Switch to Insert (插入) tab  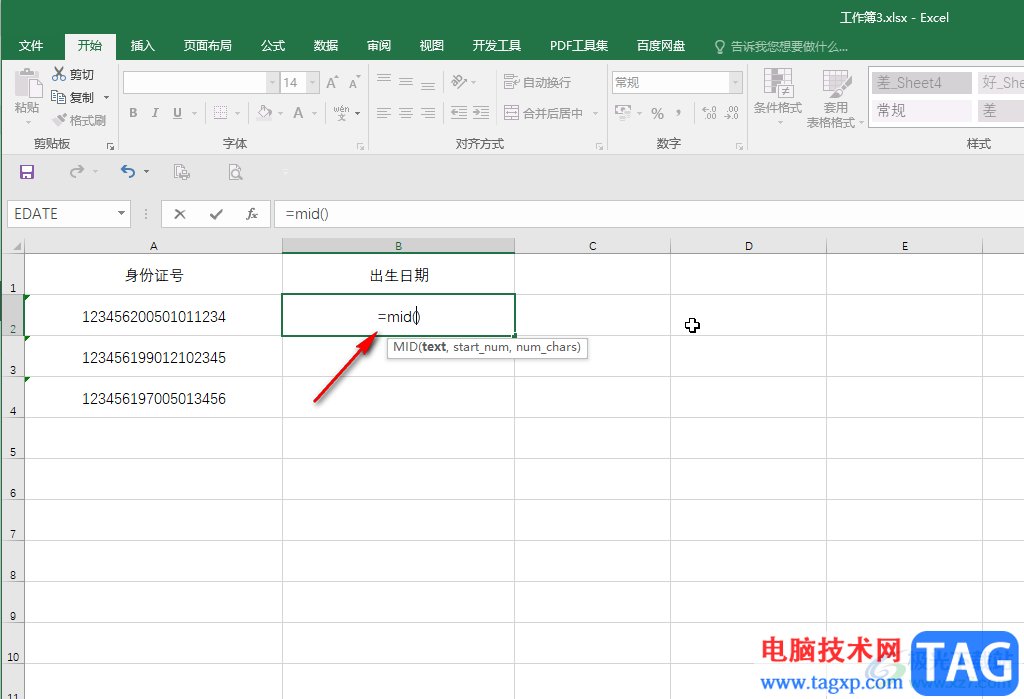point(142,46)
